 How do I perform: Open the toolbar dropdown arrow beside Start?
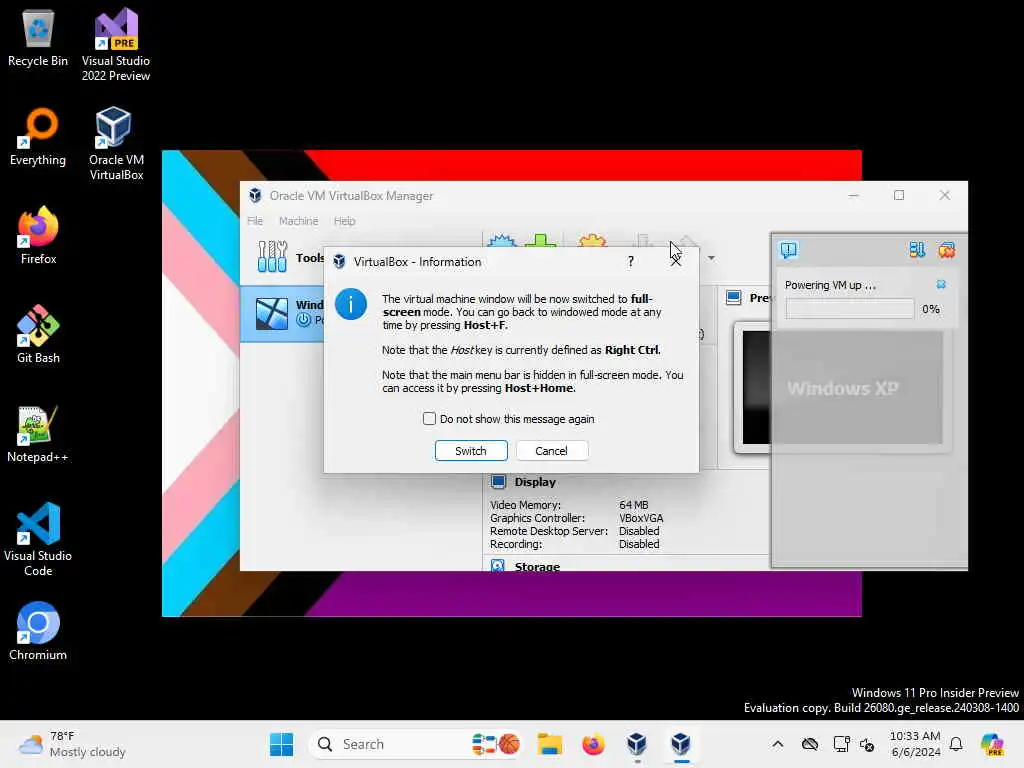pos(711,258)
